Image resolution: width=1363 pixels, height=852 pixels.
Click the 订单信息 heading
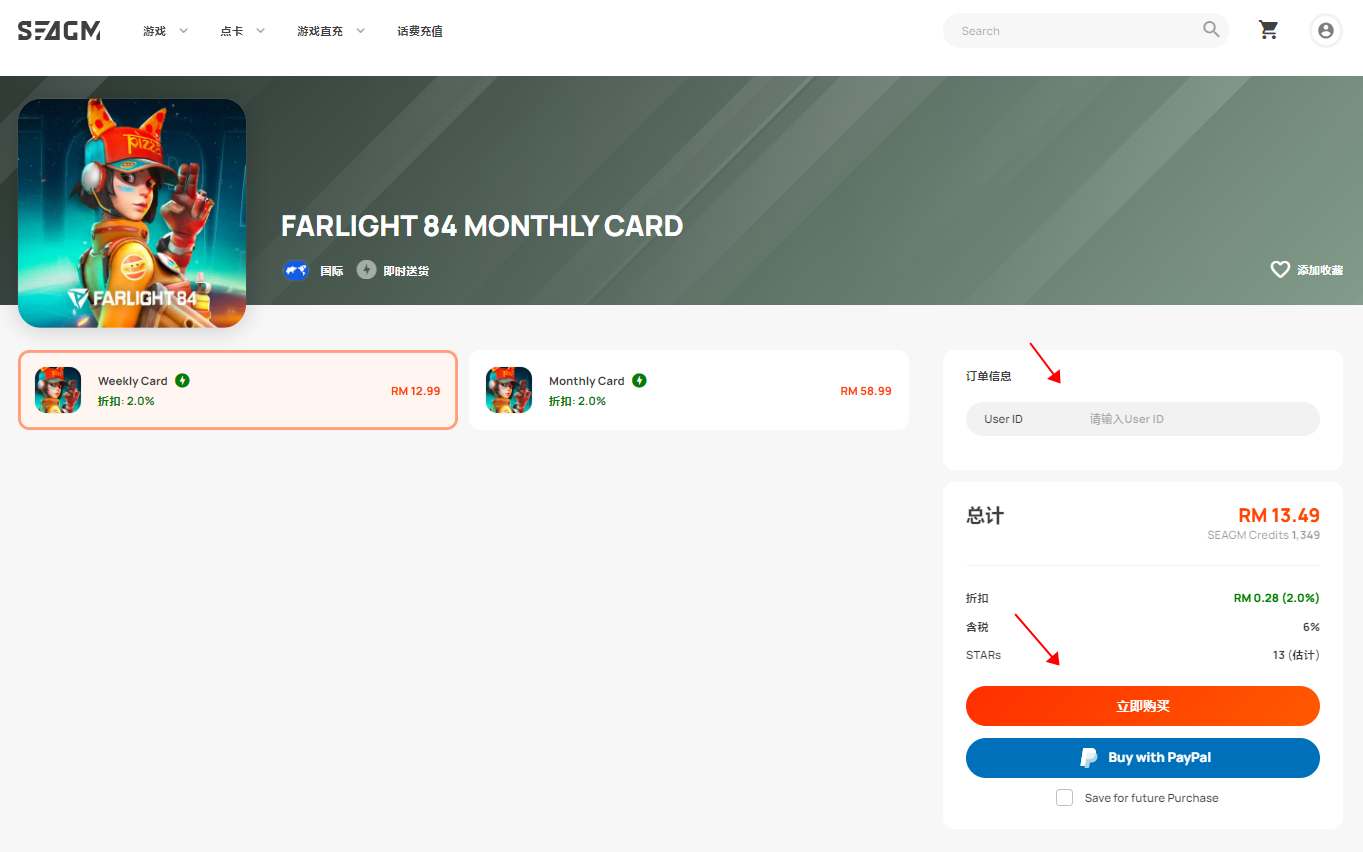click(989, 376)
